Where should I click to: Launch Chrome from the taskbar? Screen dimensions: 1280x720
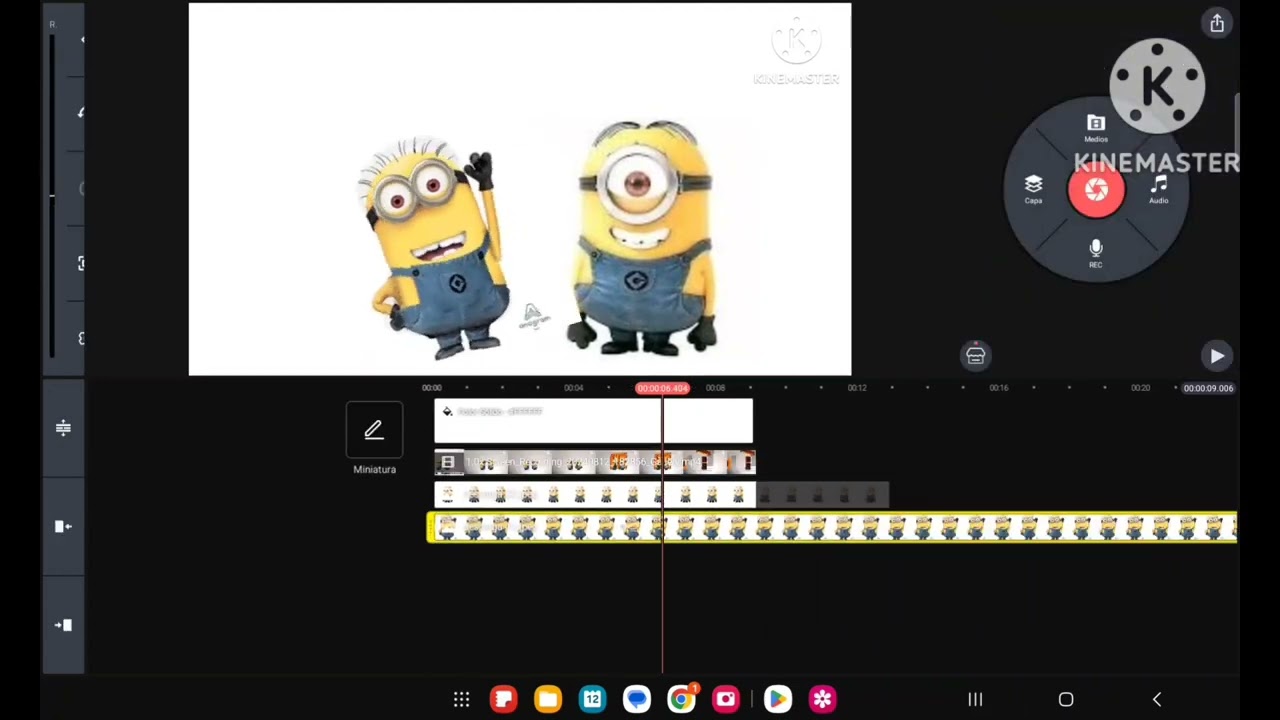(681, 699)
